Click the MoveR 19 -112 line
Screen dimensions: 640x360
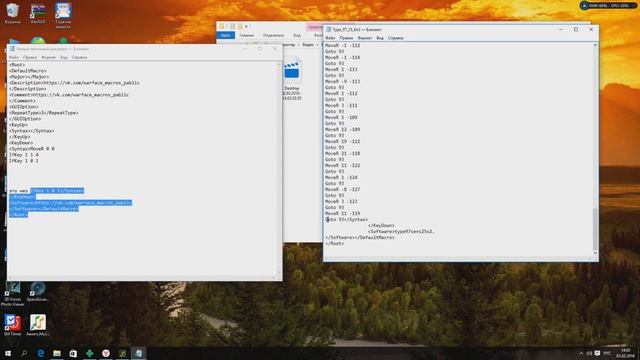click(342, 141)
